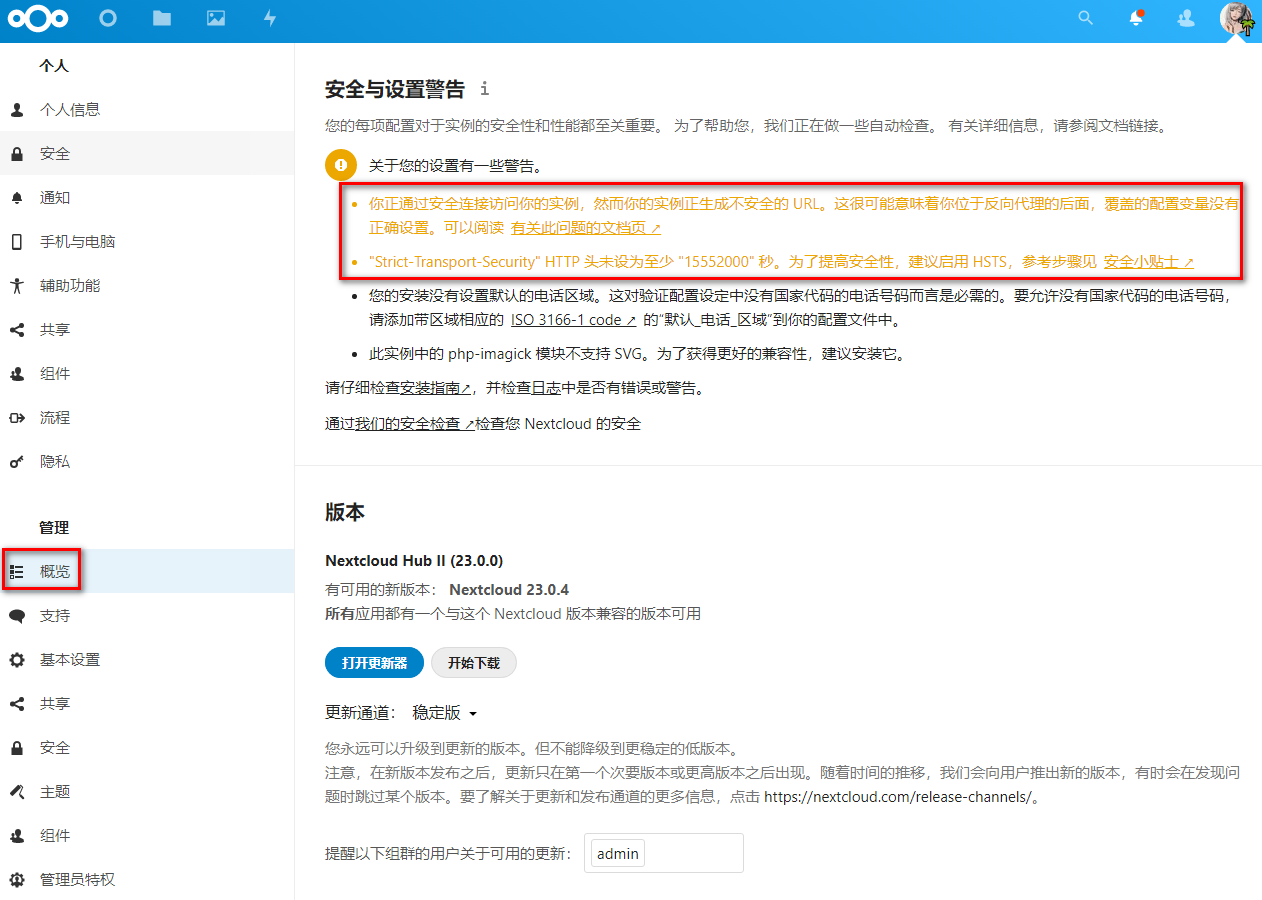Open 隐私 settings in the sidebar
Viewport: 1262px width, 900px height.
tap(55, 461)
